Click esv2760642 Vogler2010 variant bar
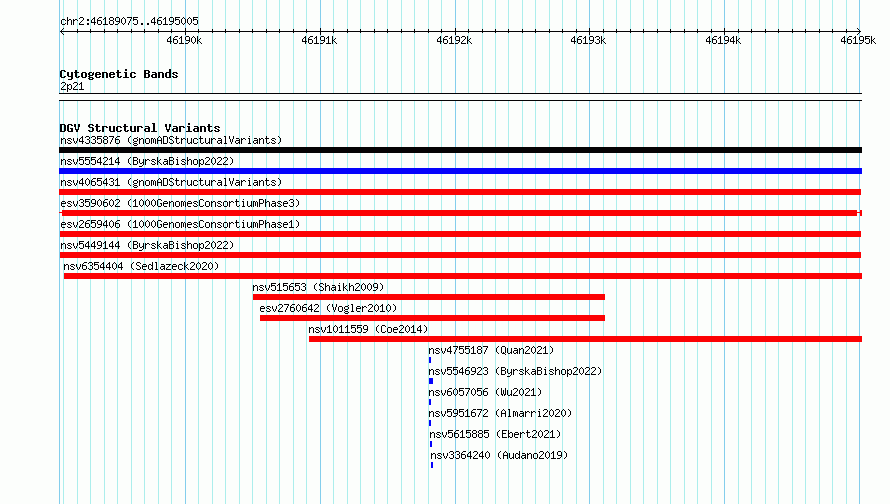 pos(432,318)
